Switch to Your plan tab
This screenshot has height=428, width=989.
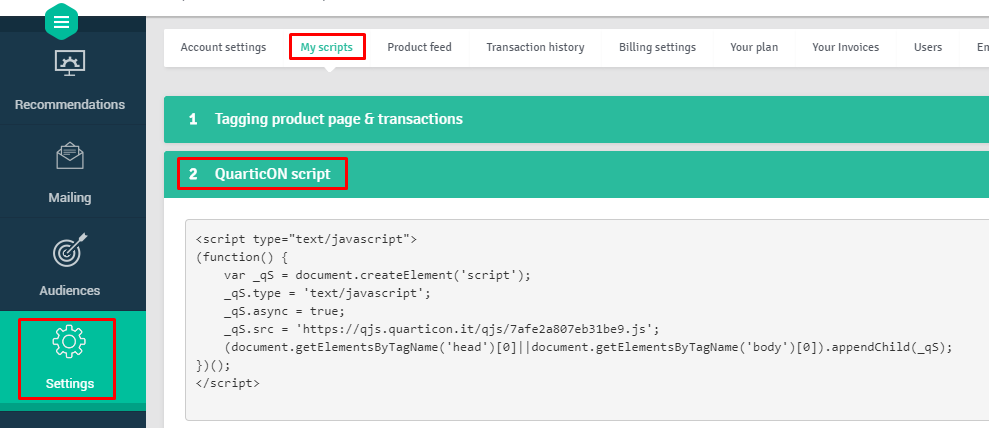(x=754, y=47)
